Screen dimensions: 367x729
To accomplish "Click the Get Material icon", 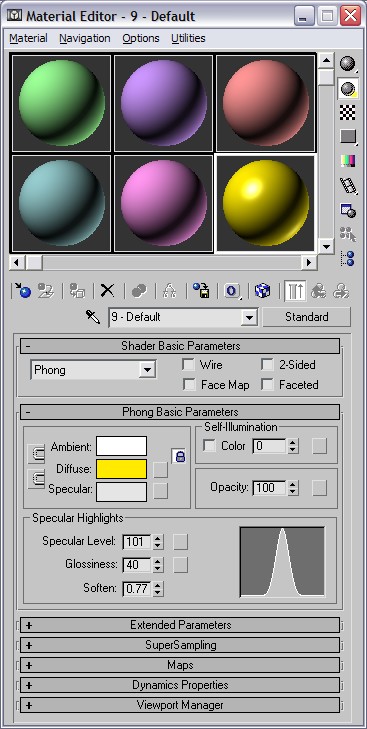I will [x=22, y=291].
